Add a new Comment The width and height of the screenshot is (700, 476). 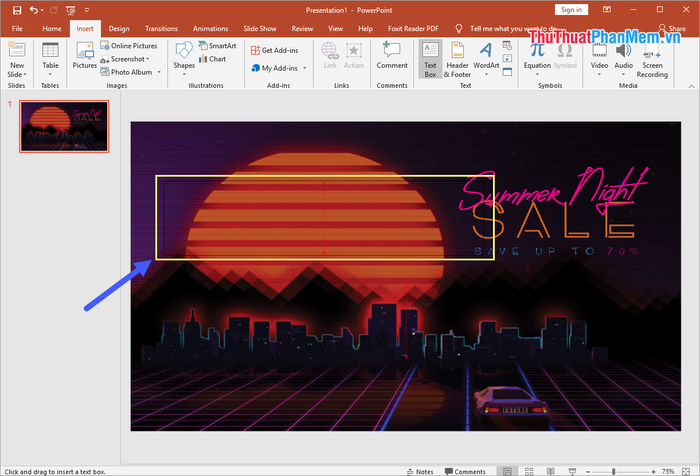tap(392, 55)
